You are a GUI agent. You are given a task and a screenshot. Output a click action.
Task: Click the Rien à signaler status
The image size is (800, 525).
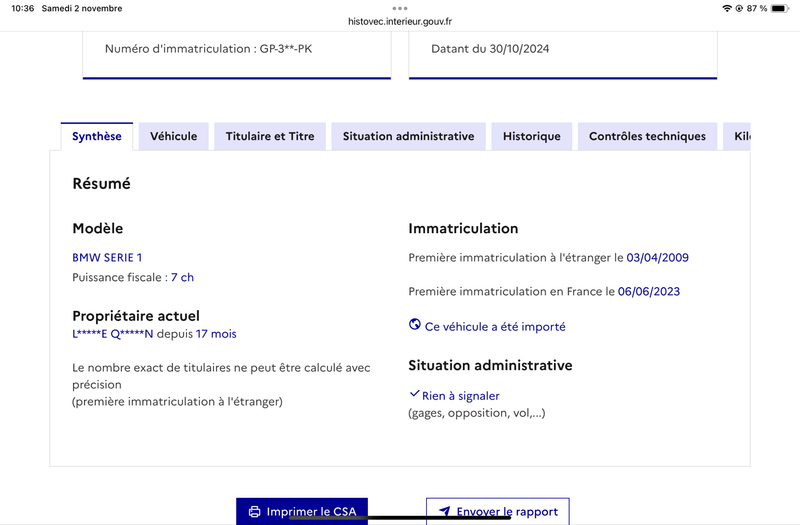(461, 396)
